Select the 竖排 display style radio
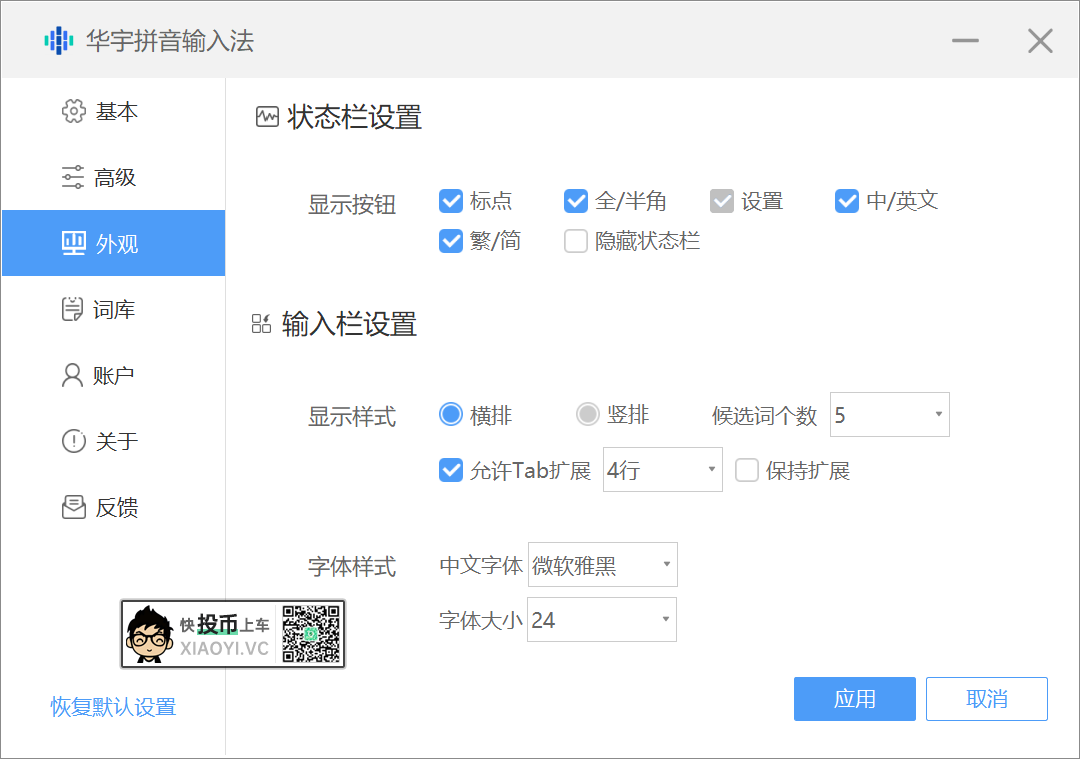The height and width of the screenshot is (759, 1080). click(589, 414)
